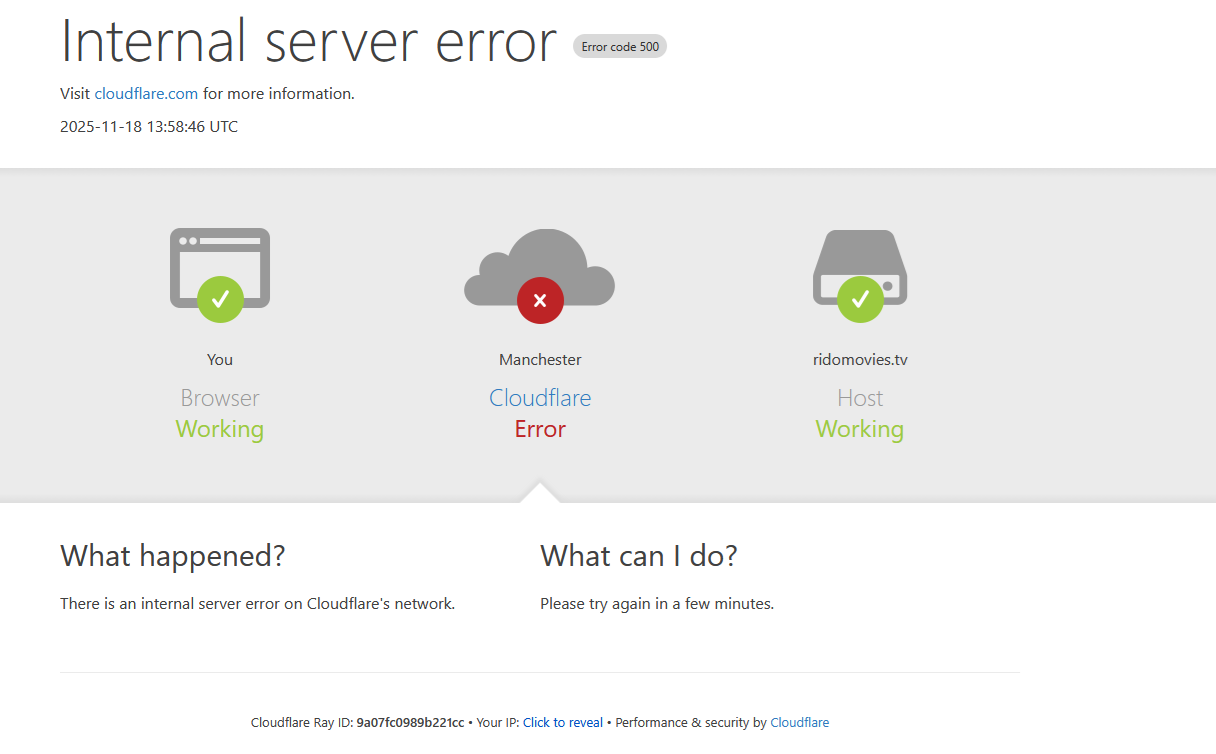Click the server host icon above ridomovies.tv

tap(860, 268)
